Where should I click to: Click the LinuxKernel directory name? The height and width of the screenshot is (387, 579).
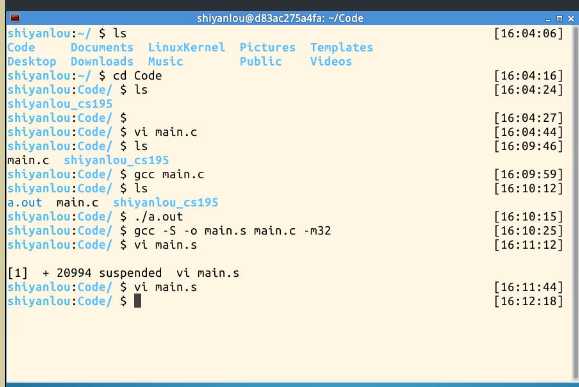186,47
